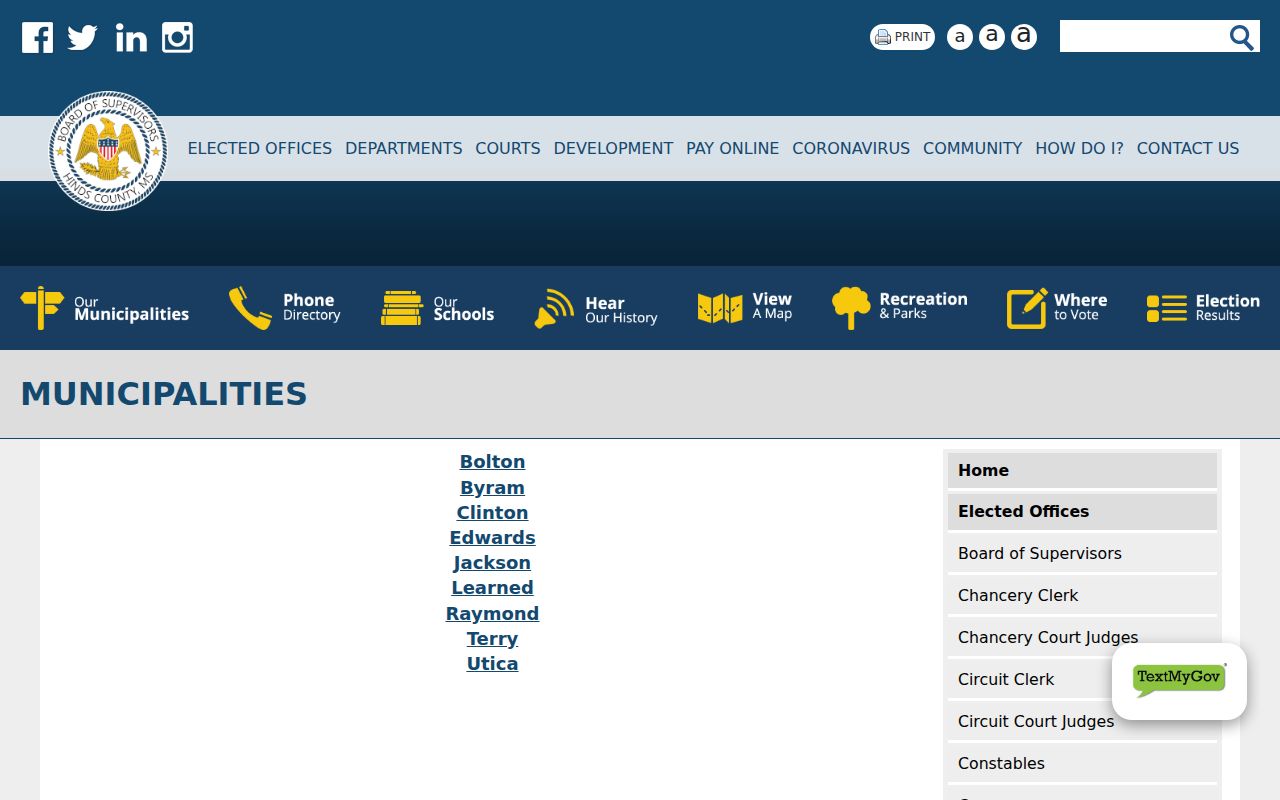Open the Bolton municipality link
This screenshot has width=1280, height=800.
pyautogui.click(x=492, y=462)
